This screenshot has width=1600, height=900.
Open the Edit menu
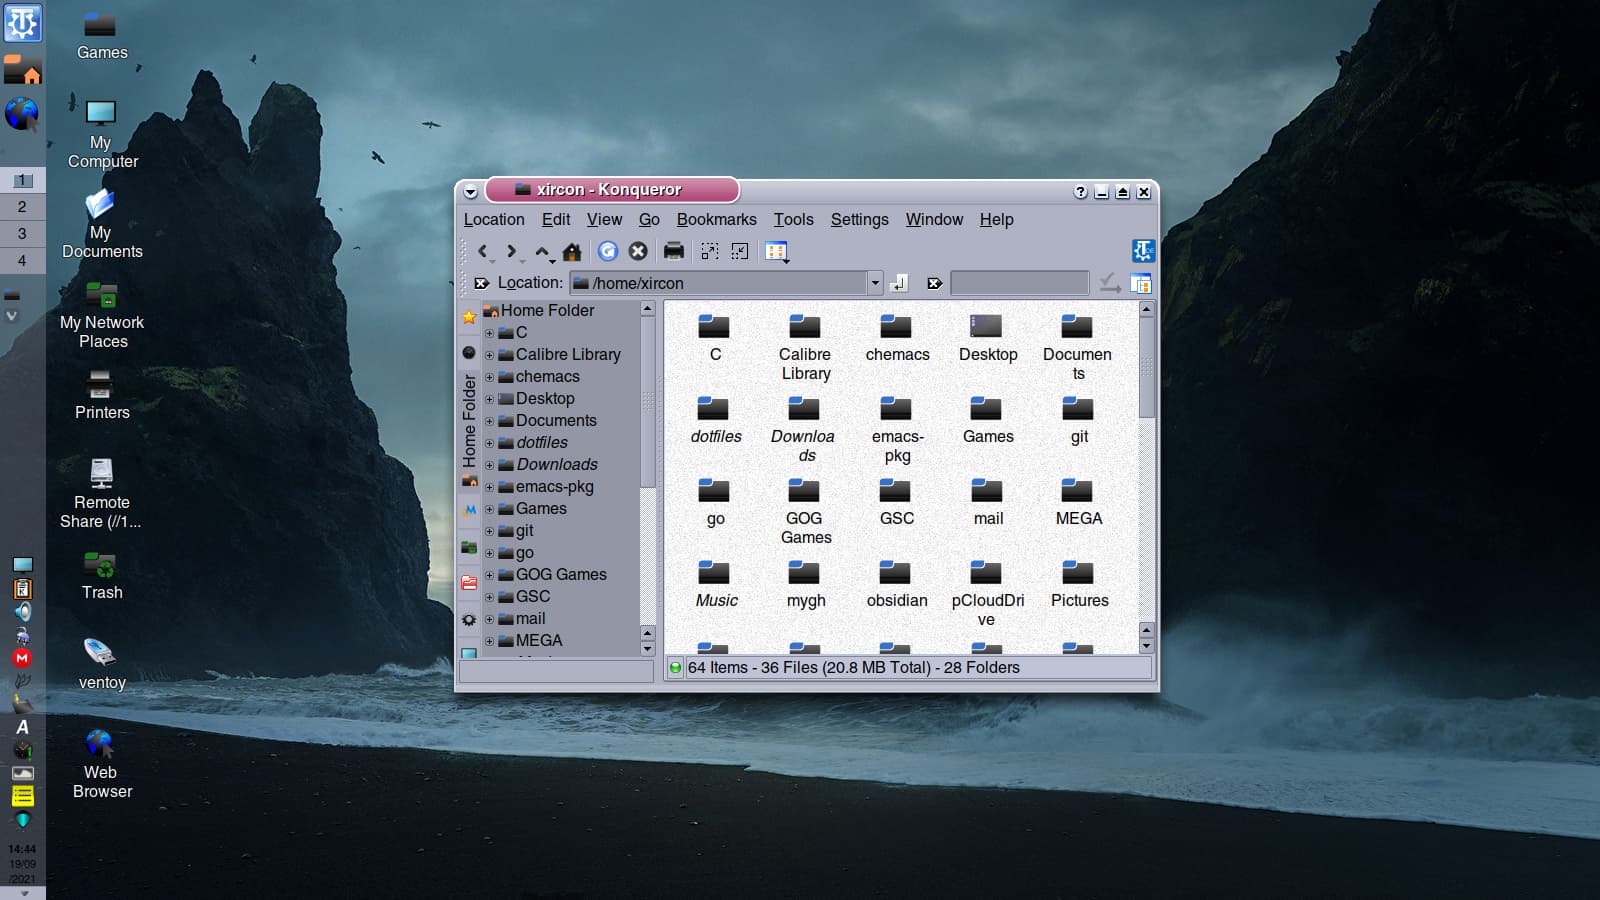point(556,219)
